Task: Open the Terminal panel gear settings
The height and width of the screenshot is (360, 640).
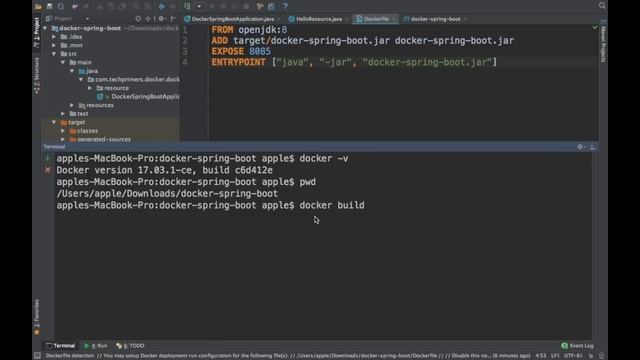Action: coord(581,147)
